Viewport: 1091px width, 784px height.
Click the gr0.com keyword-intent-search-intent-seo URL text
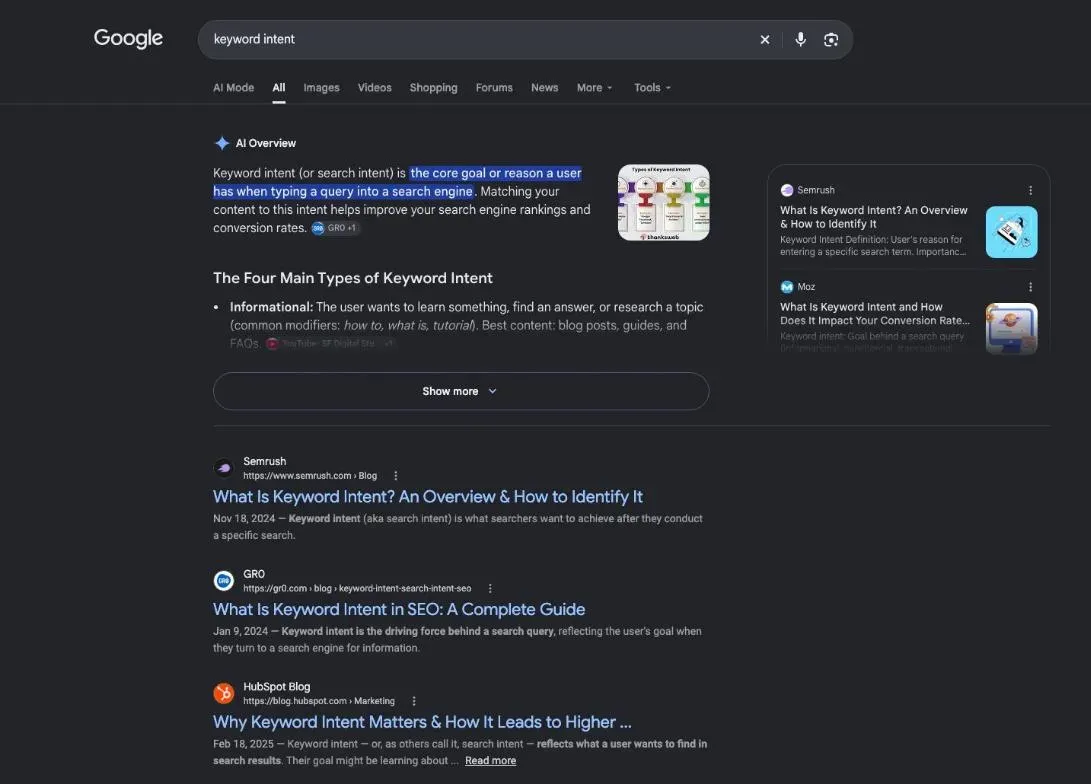pyautogui.click(x=357, y=589)
